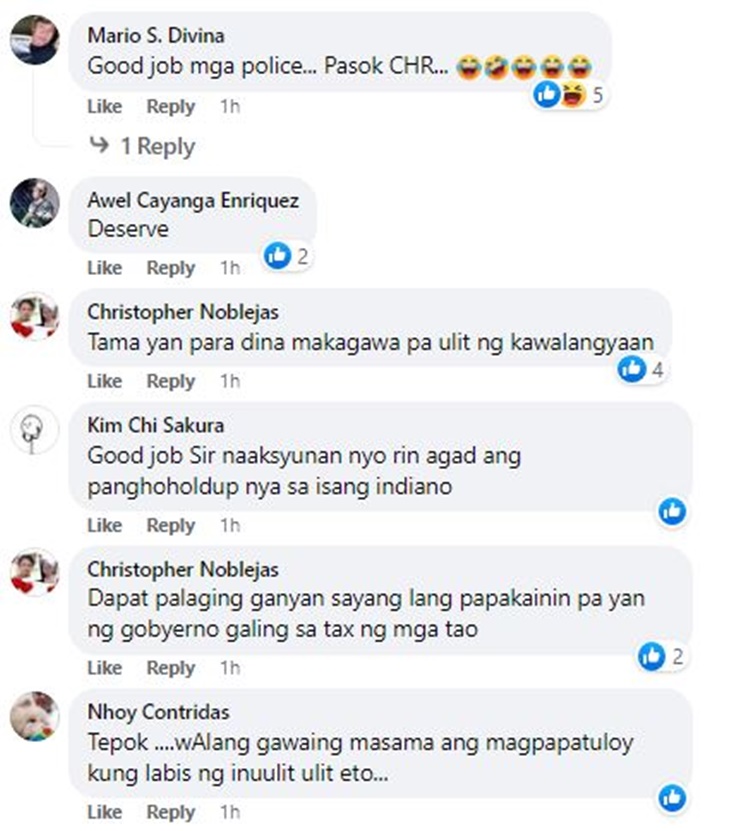This screenshot has width=750, height=831.
Task: Open Awel Cayanga Enriquez's avatar
Action: point(34,203)
